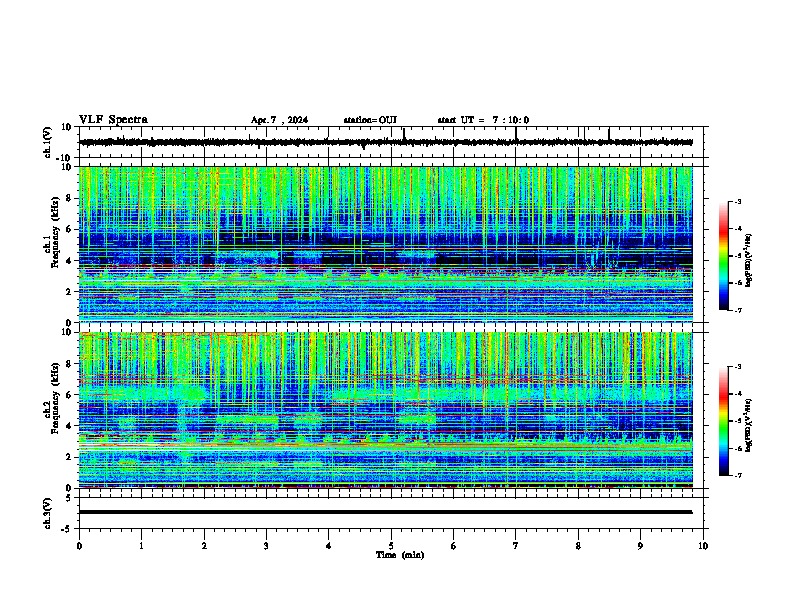Screen dimensions: 792x612
Task: Click the log(PSD) label beside lower colour bar
Action: [x=749, y=425]
